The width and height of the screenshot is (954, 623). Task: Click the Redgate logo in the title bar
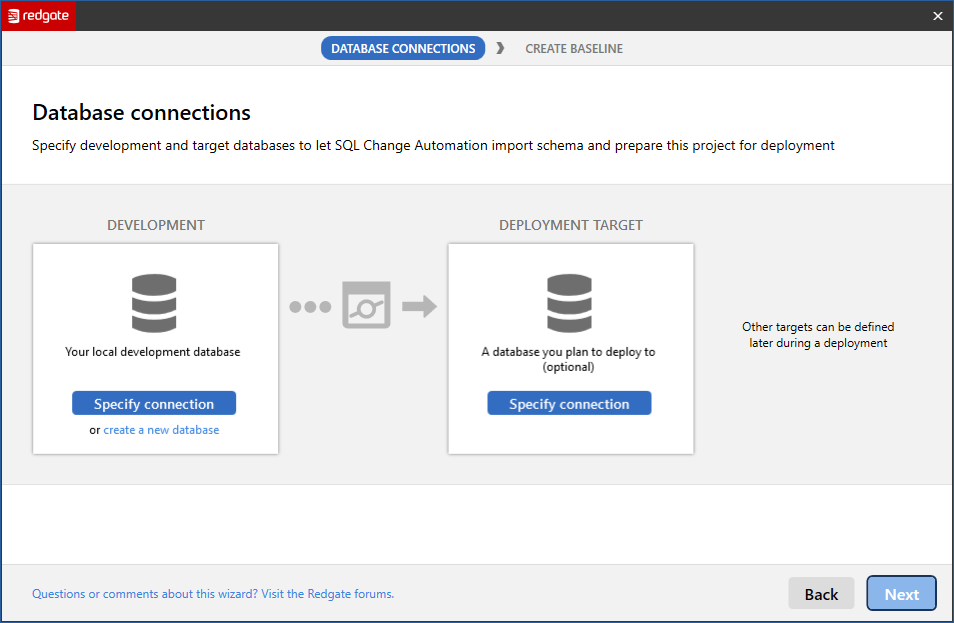[x=38, y=16]
